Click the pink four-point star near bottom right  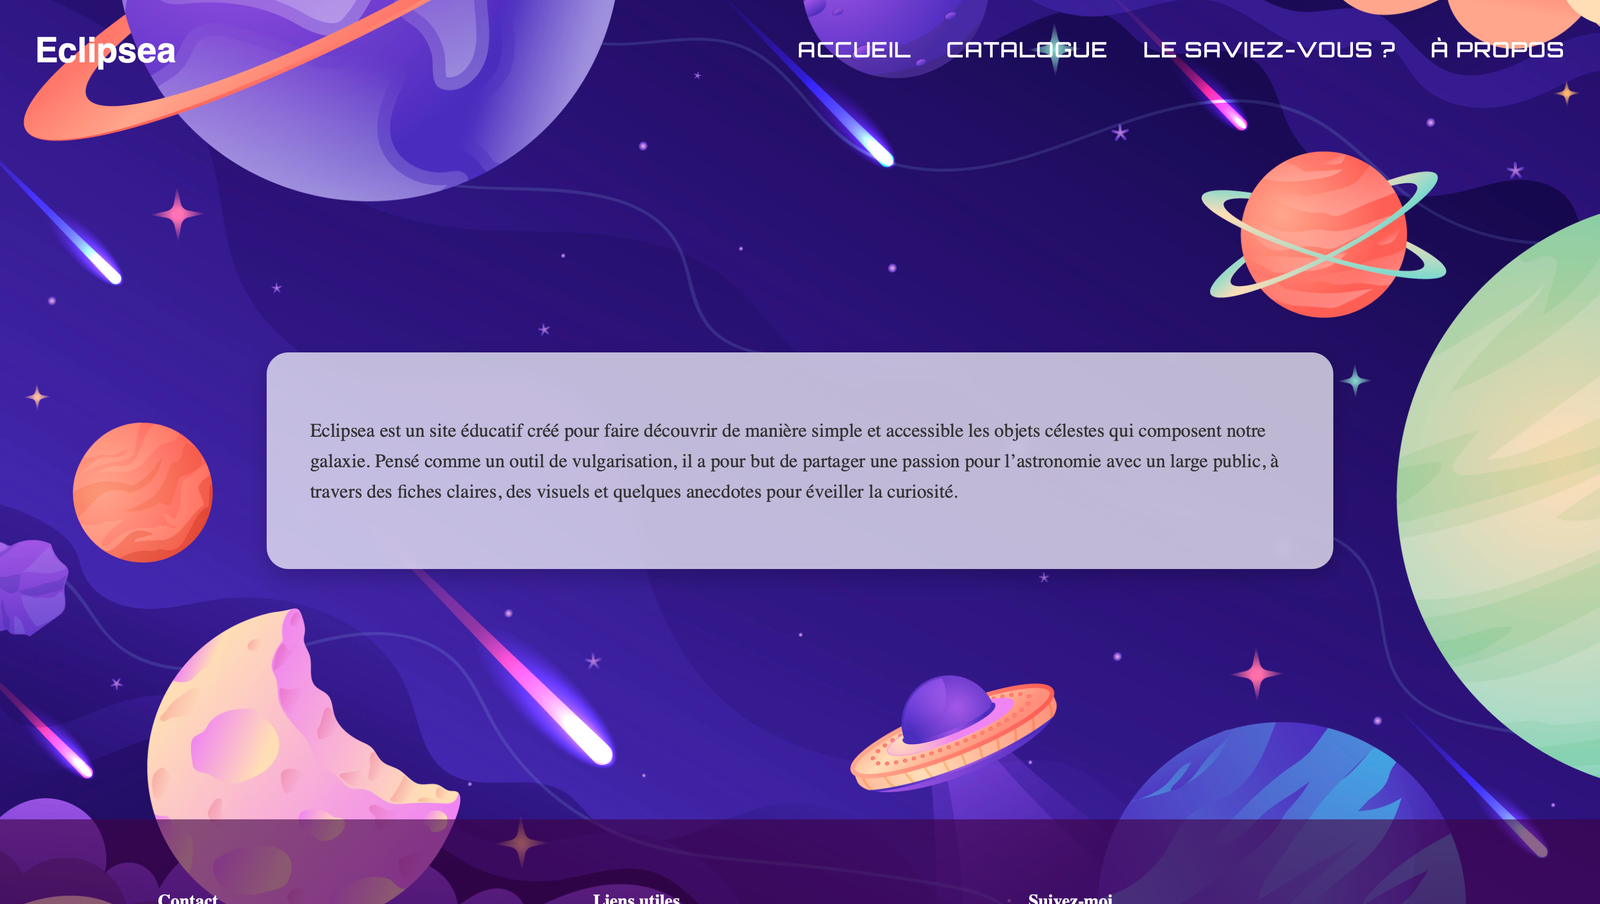1257,674
